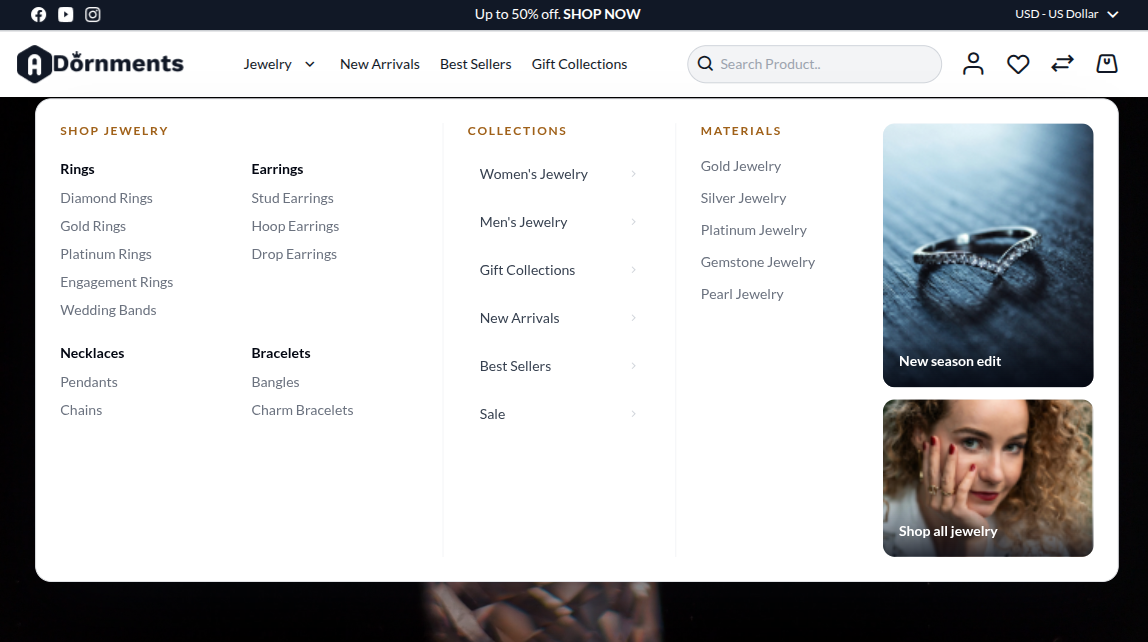Select Gold Jewelry material
This screenshot has width=1148, height=642.
pyautogui.click(x=741, y=166)
